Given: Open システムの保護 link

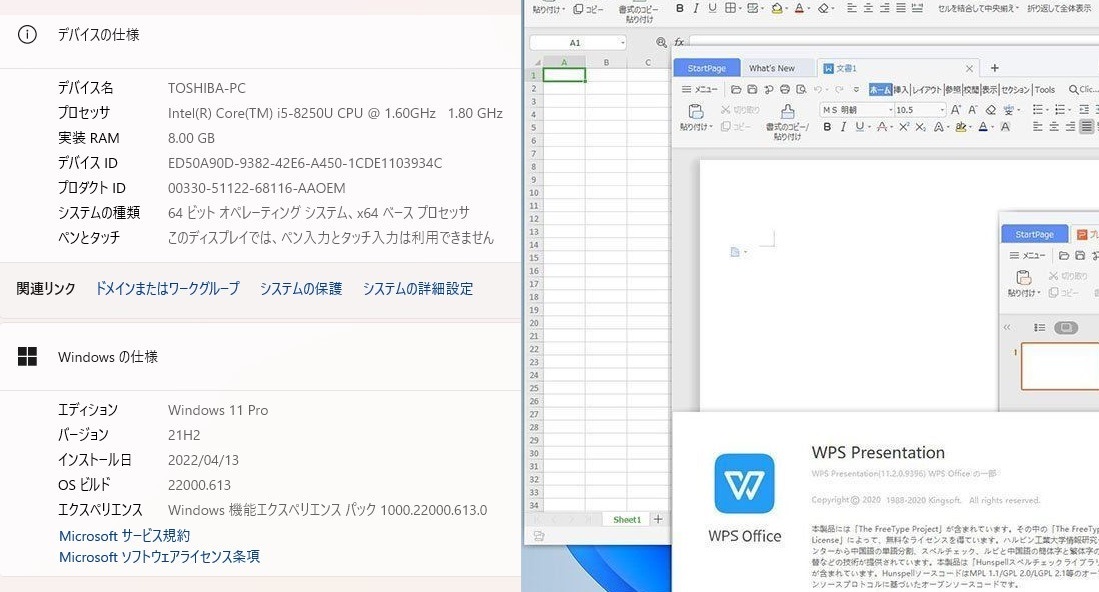Looking at the screenshot, I should coord(301,289).
